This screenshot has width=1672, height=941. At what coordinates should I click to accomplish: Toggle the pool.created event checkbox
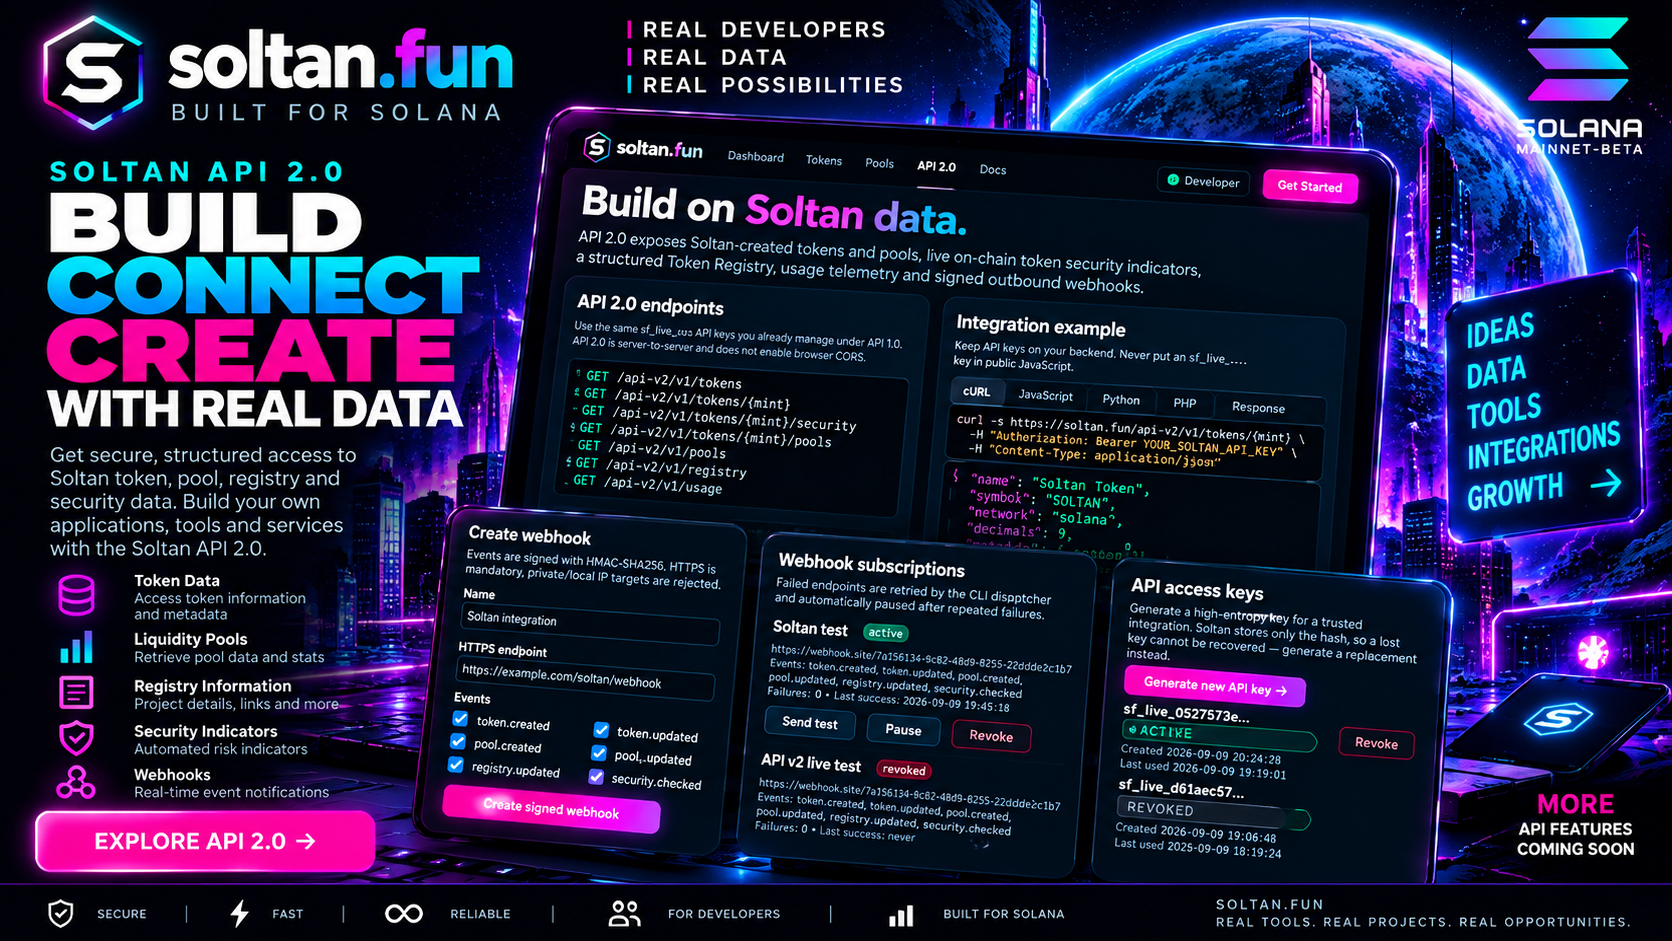(458, 741)
